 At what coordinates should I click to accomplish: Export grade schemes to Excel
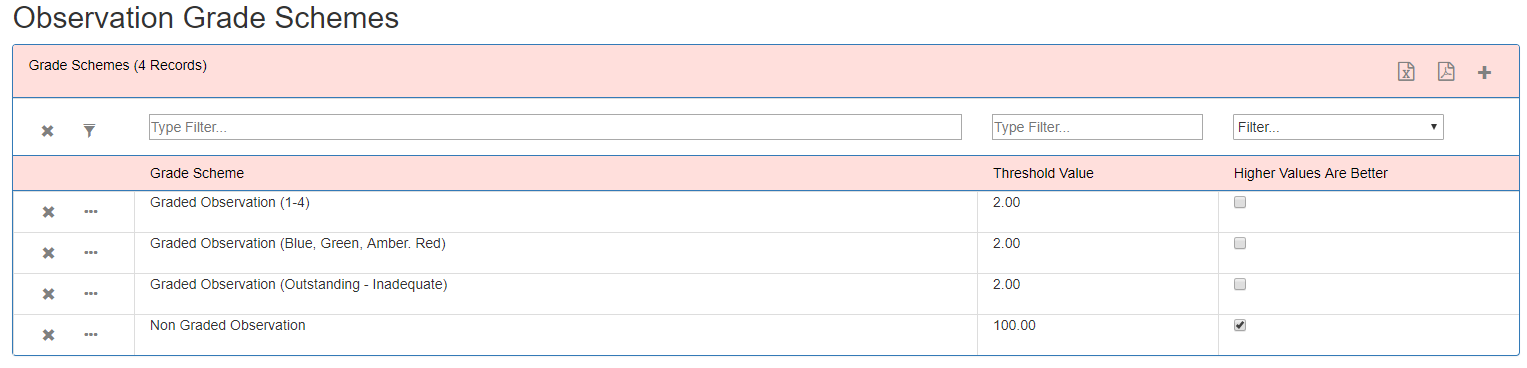1406,72
